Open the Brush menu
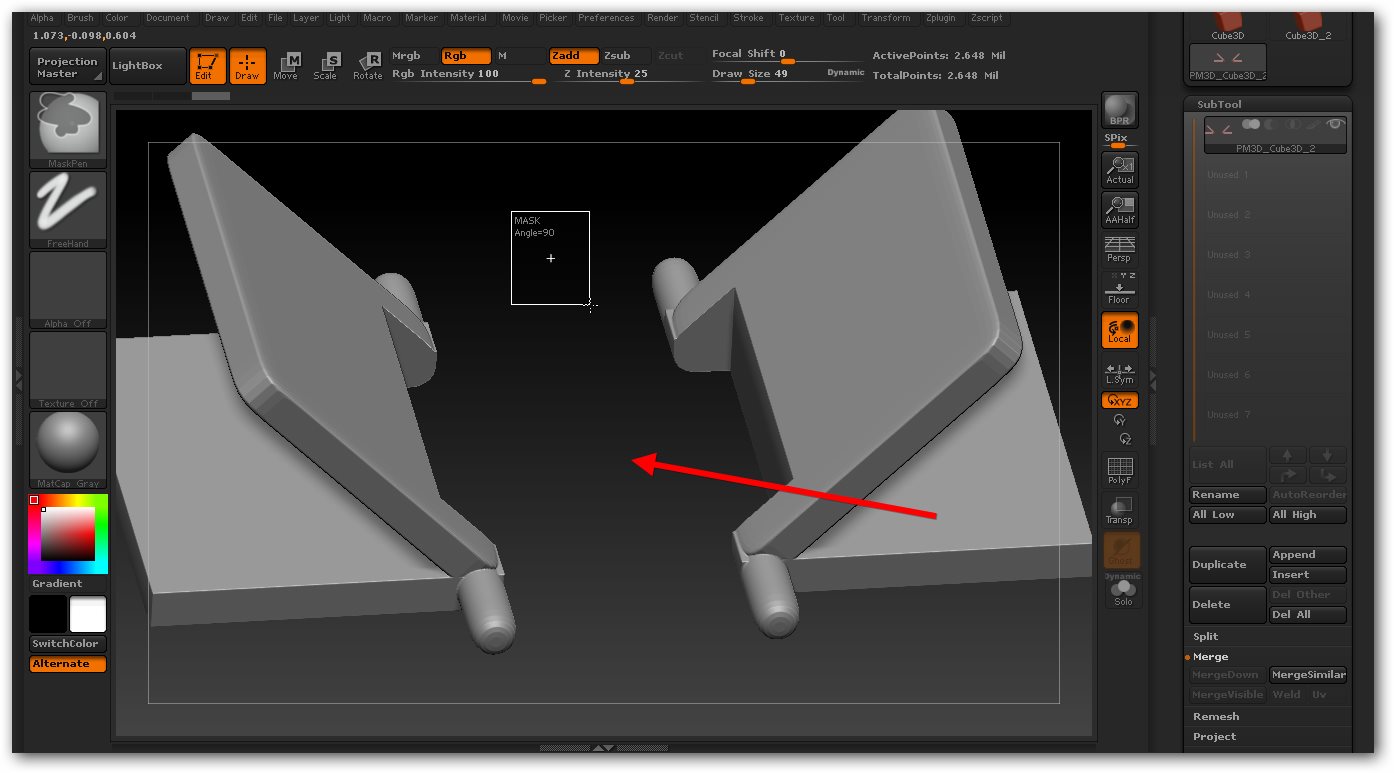 tap(80, 18)
